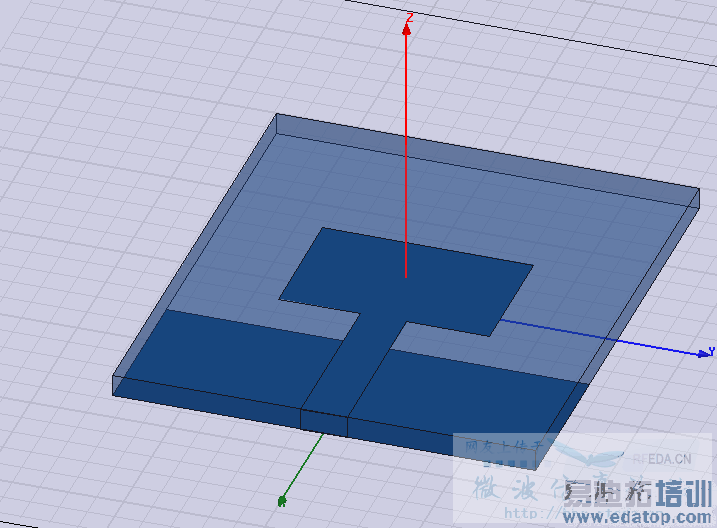Select the small port face at feed line edge
This screenshot has width=717, height=528.
coord(324,423)
